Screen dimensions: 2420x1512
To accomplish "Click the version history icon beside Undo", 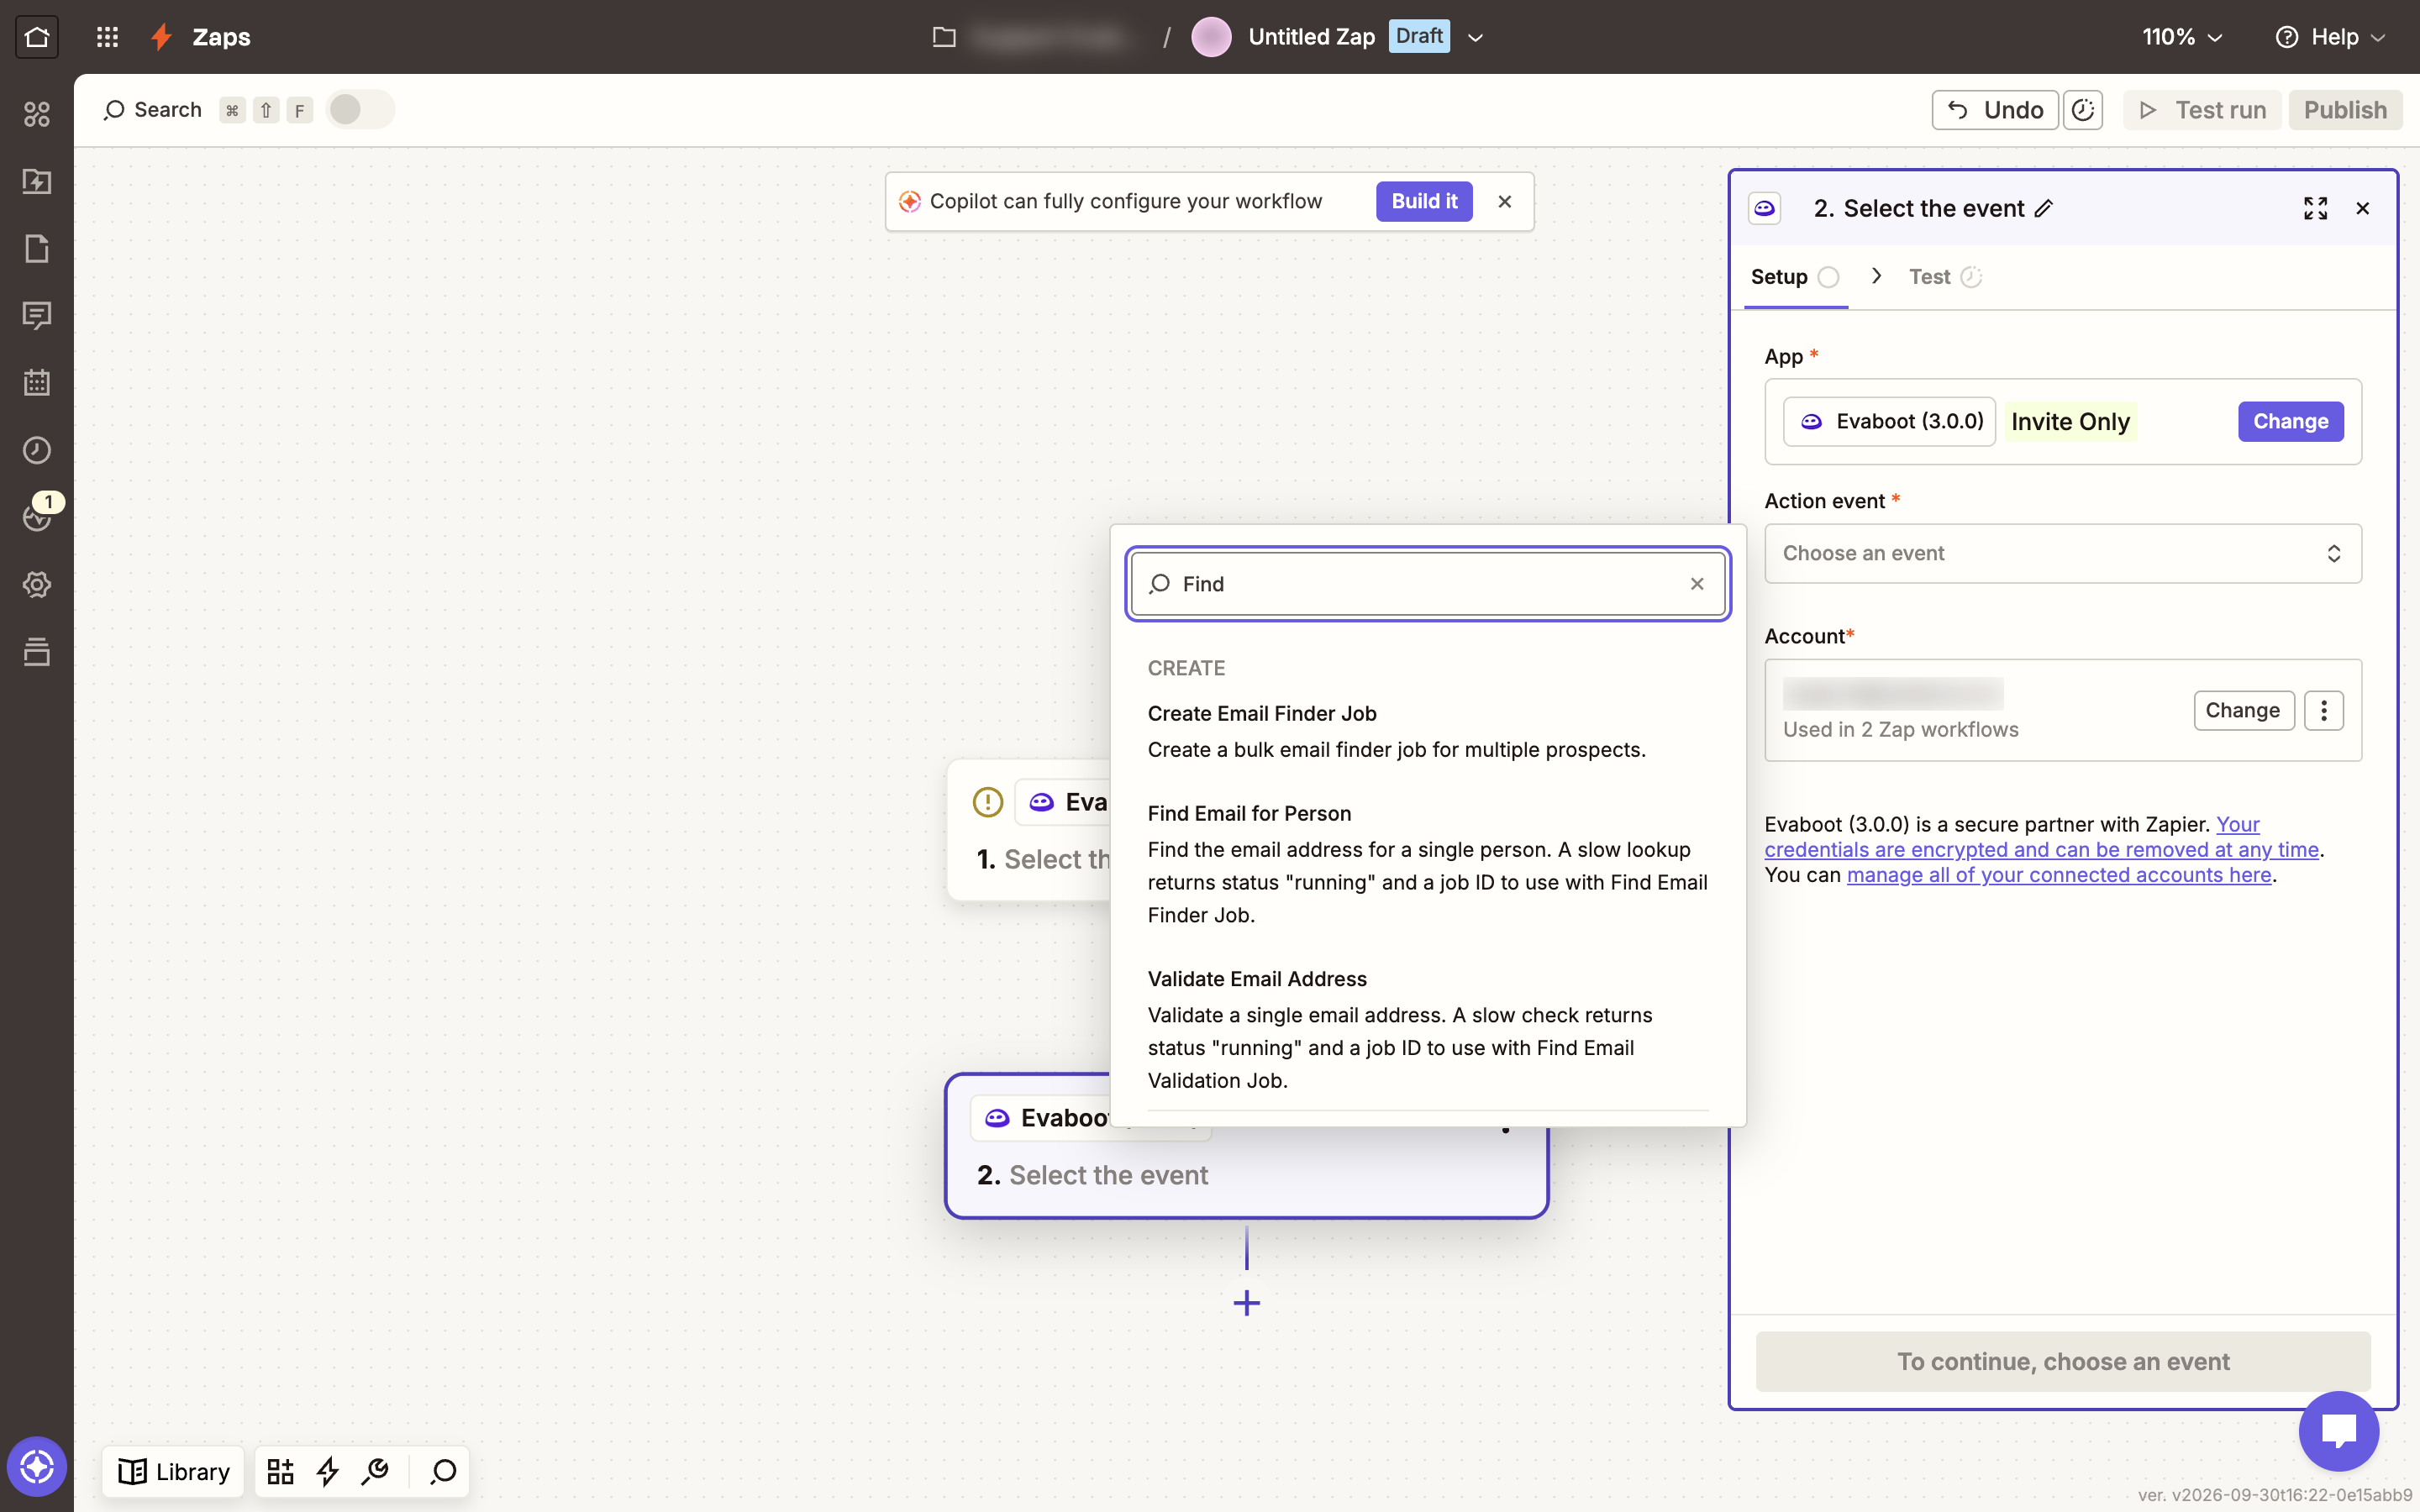I will [2083, 110].
